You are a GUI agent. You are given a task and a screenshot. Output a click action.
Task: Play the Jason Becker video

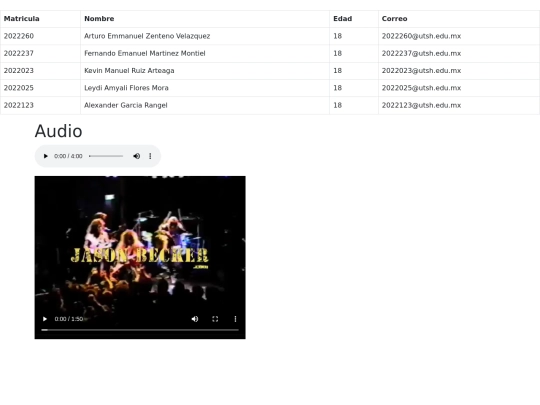point(45,319)
